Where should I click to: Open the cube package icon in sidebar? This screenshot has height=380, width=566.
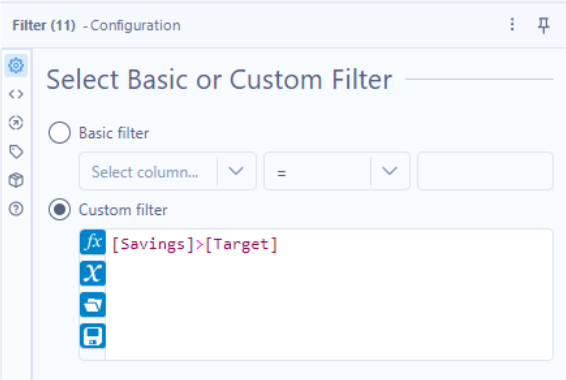click(16, 180)
